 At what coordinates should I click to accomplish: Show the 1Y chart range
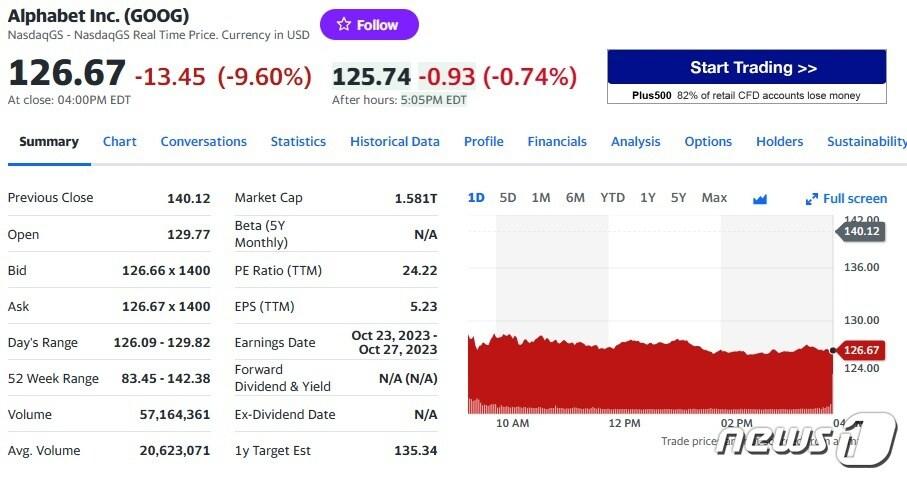(648, 198)
